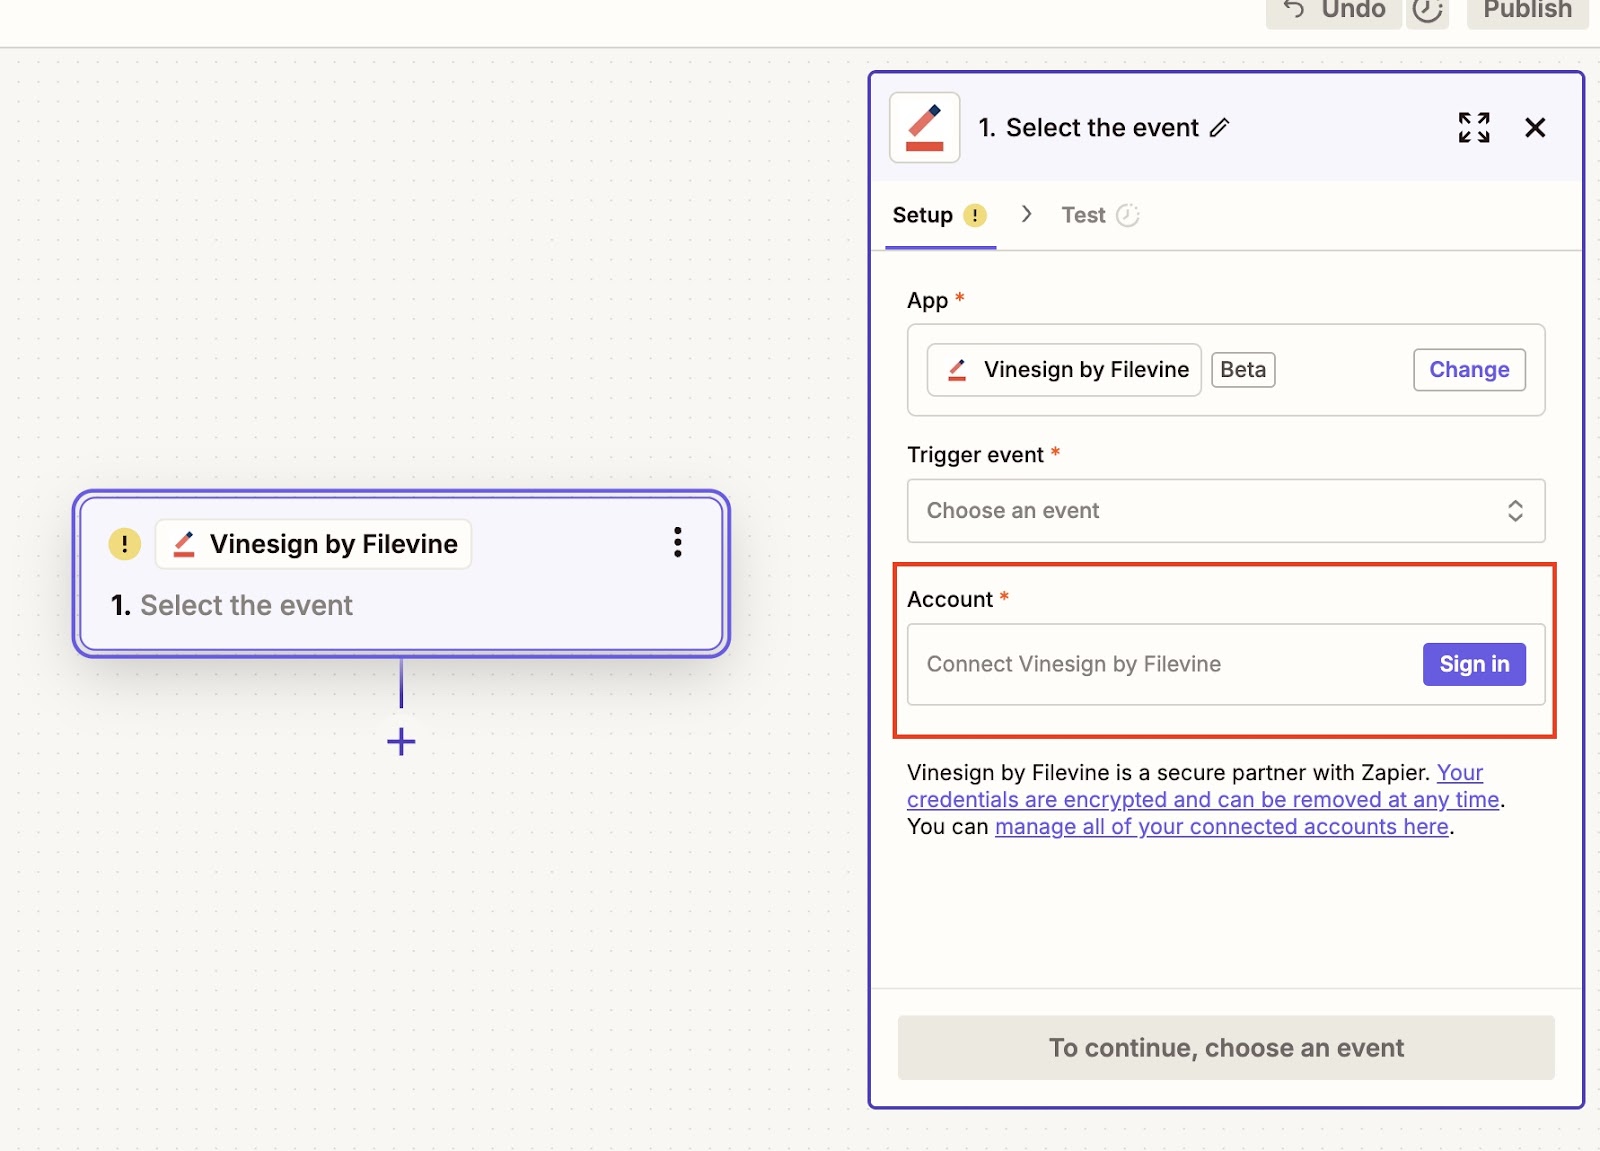Click the yellow warning icon beside Setup
The height and width of the screenshot is (1151, 1600).
(975, 215)
